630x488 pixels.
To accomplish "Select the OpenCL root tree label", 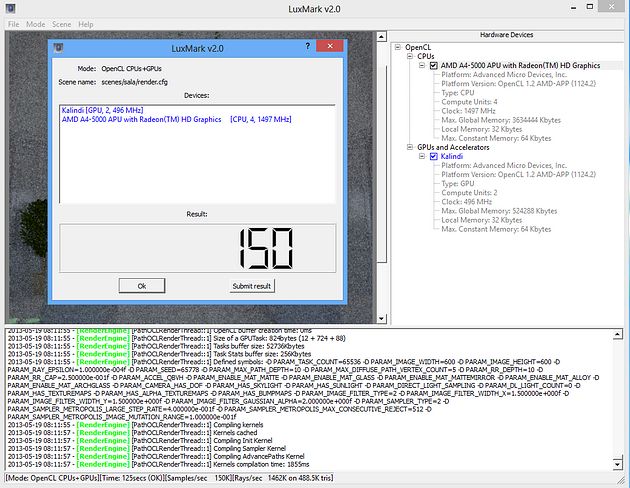I will pyautogui.click(x=418, y=47).
